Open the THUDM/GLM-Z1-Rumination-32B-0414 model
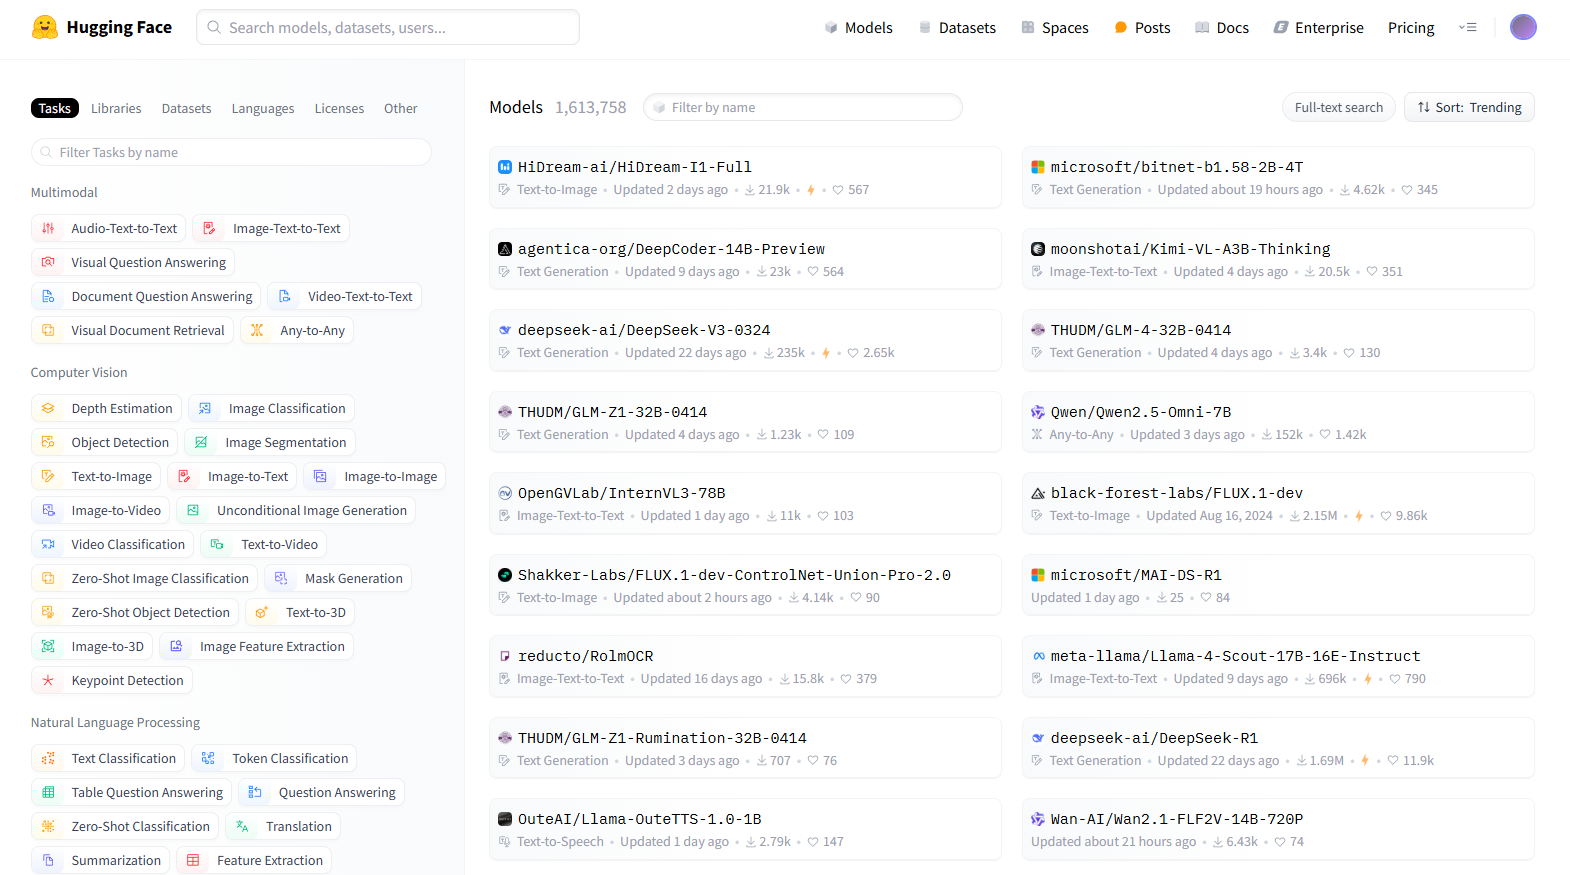 pos(745,748)
